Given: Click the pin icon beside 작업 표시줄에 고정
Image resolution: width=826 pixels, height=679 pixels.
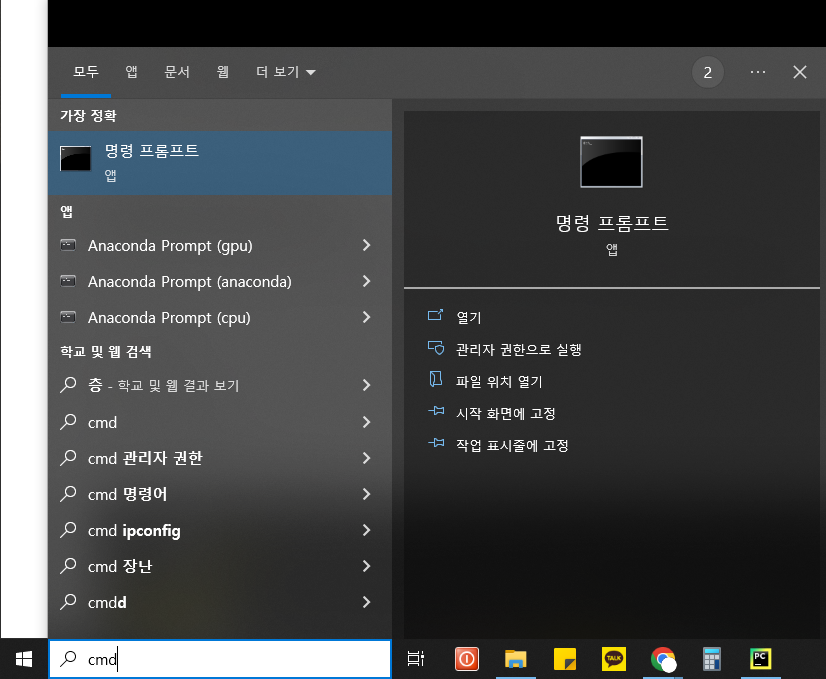Looking at the screenshot, I should tap(436, 442).
